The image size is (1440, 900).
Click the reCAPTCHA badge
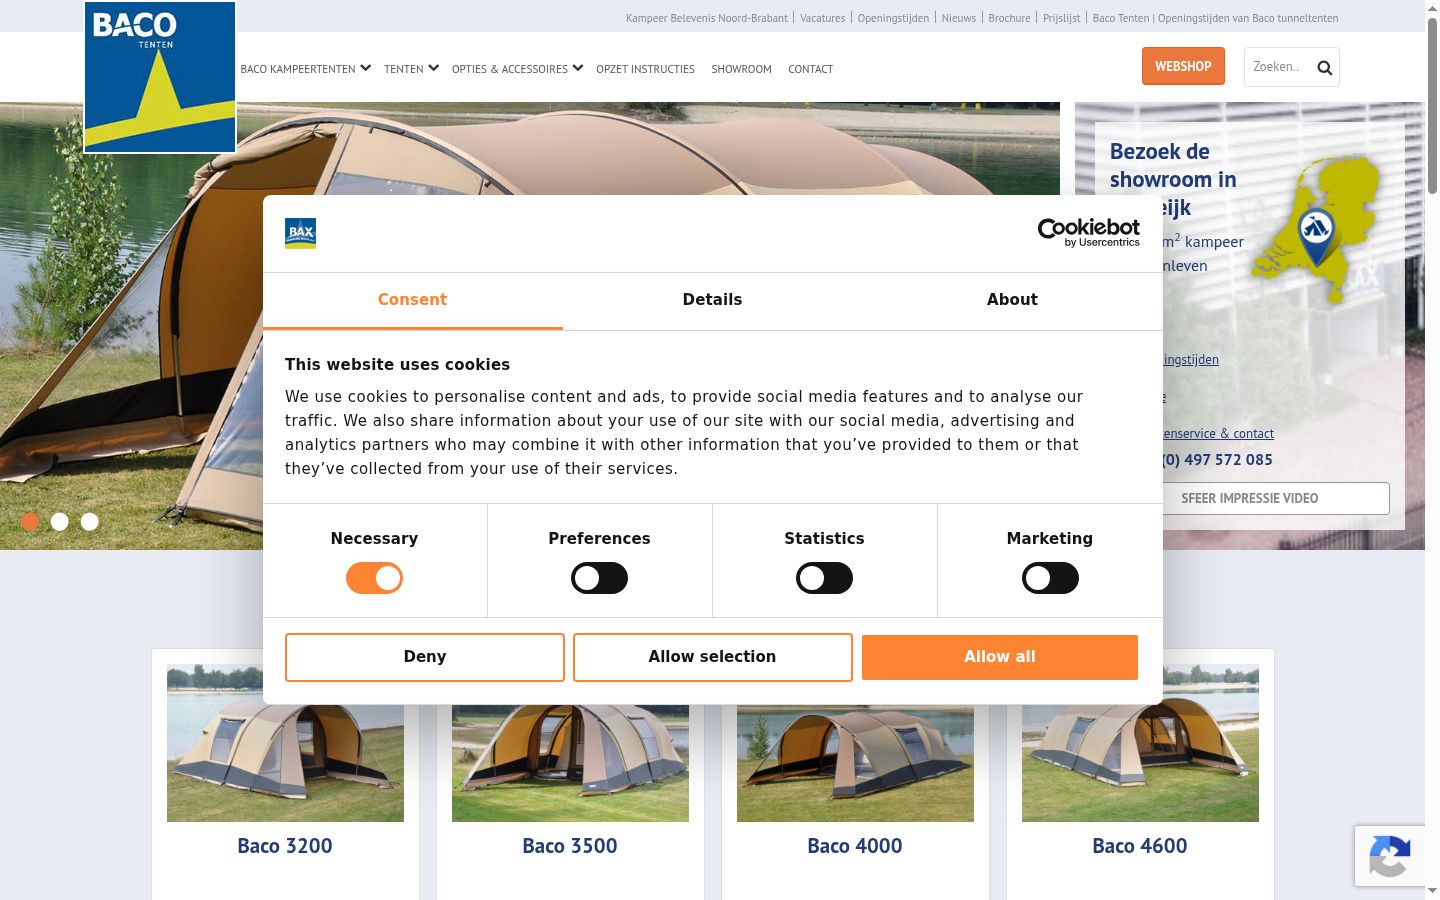(x=1390, y=856)
